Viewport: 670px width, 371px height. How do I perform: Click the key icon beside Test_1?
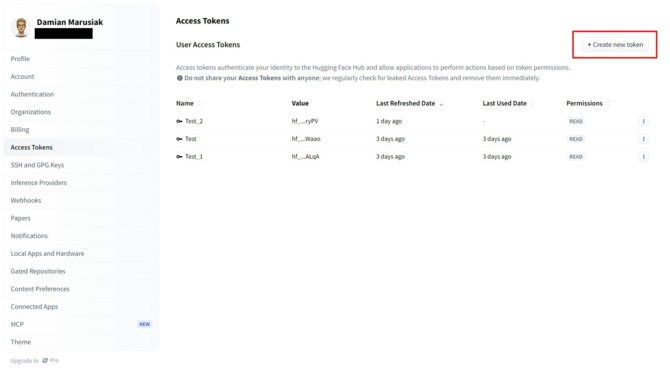[179, 157]
